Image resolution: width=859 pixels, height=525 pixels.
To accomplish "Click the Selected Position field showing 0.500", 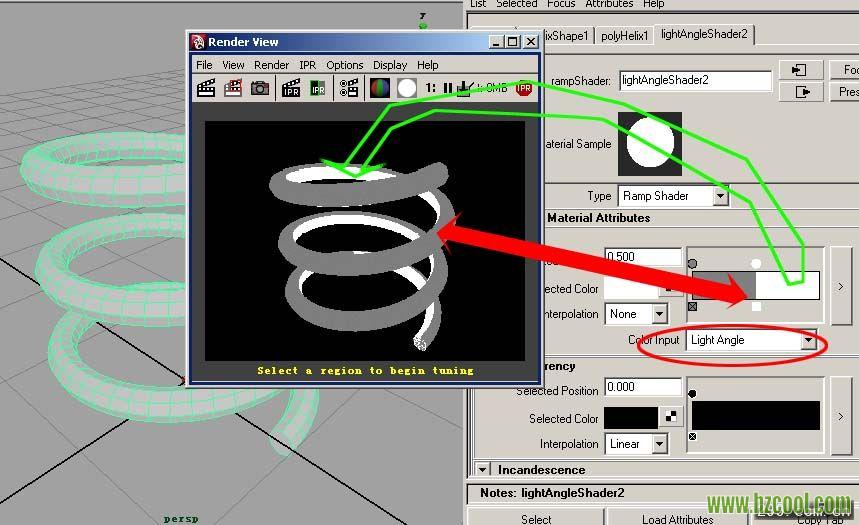I will pyautogui.click(x=643, y=256).
